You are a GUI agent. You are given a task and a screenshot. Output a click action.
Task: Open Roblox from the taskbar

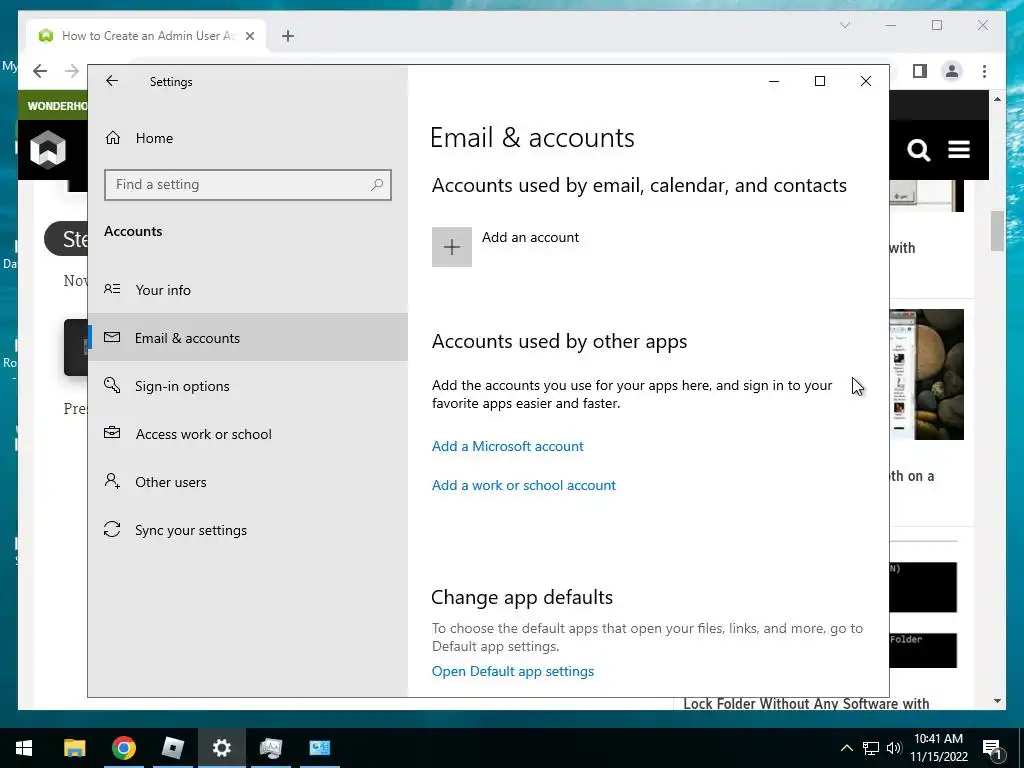172,748
